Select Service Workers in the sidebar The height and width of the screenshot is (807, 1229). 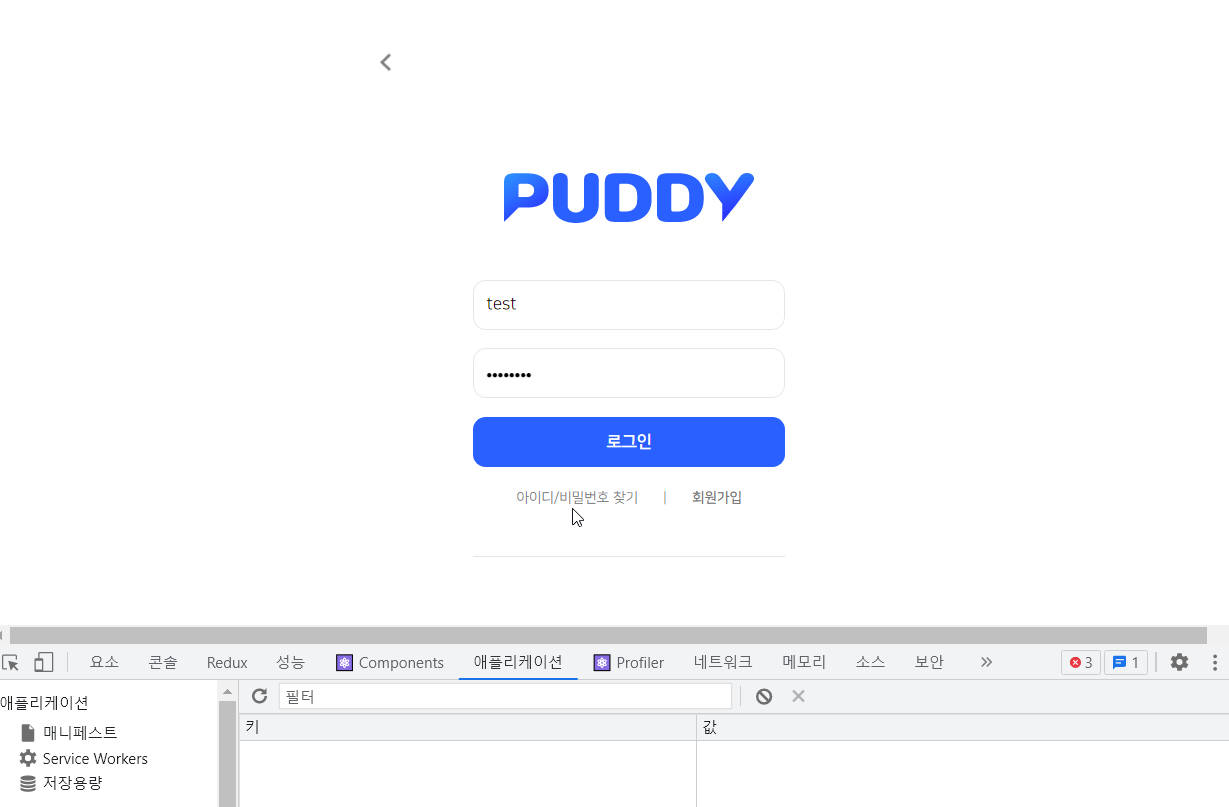(95, 758)
